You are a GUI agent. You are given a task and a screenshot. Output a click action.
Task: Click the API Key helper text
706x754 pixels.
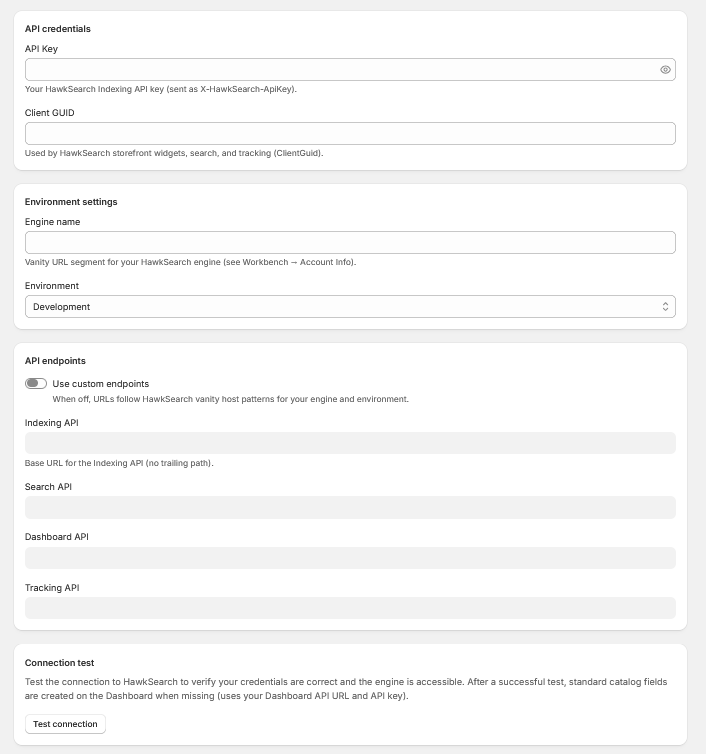[x=161, y=89]
